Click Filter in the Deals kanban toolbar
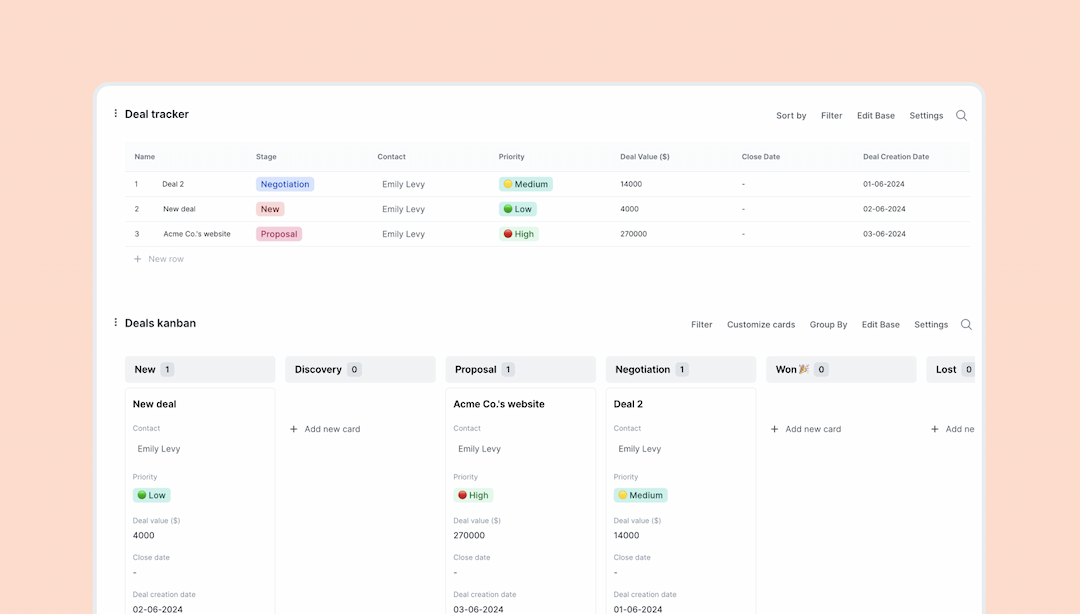1080x614 pixels. coord(701,324)
